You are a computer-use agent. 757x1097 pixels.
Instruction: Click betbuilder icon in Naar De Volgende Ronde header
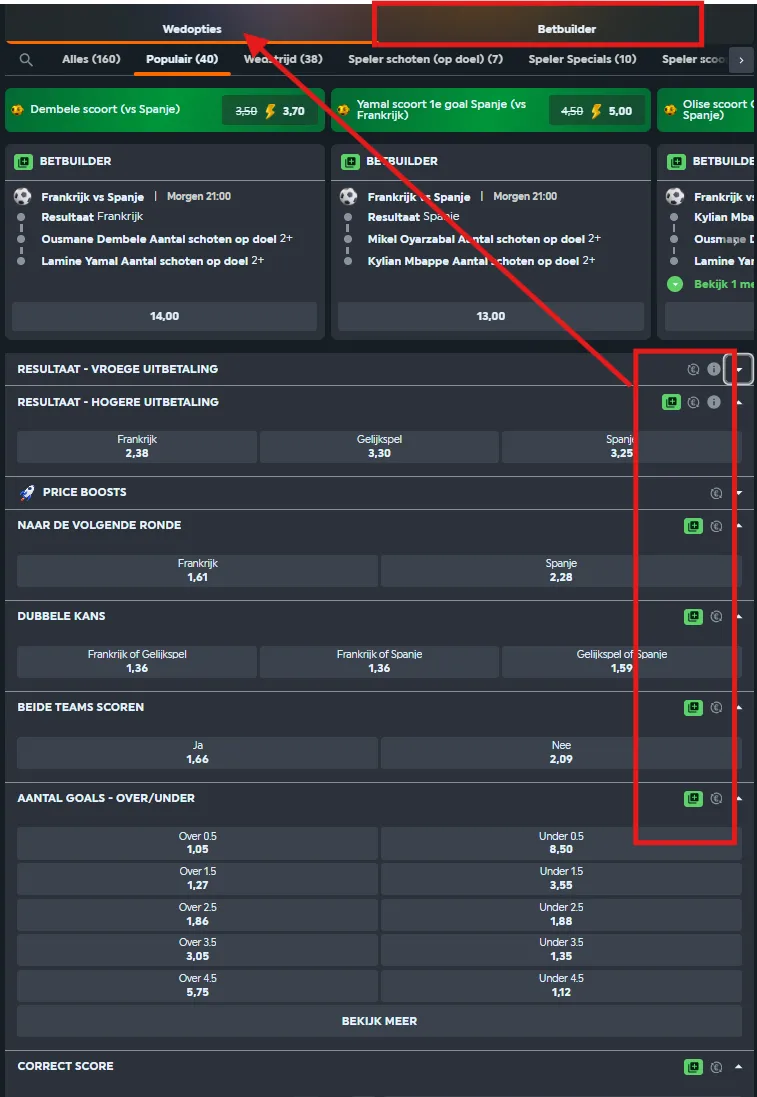pyautogui.click(x=693, y=526)
